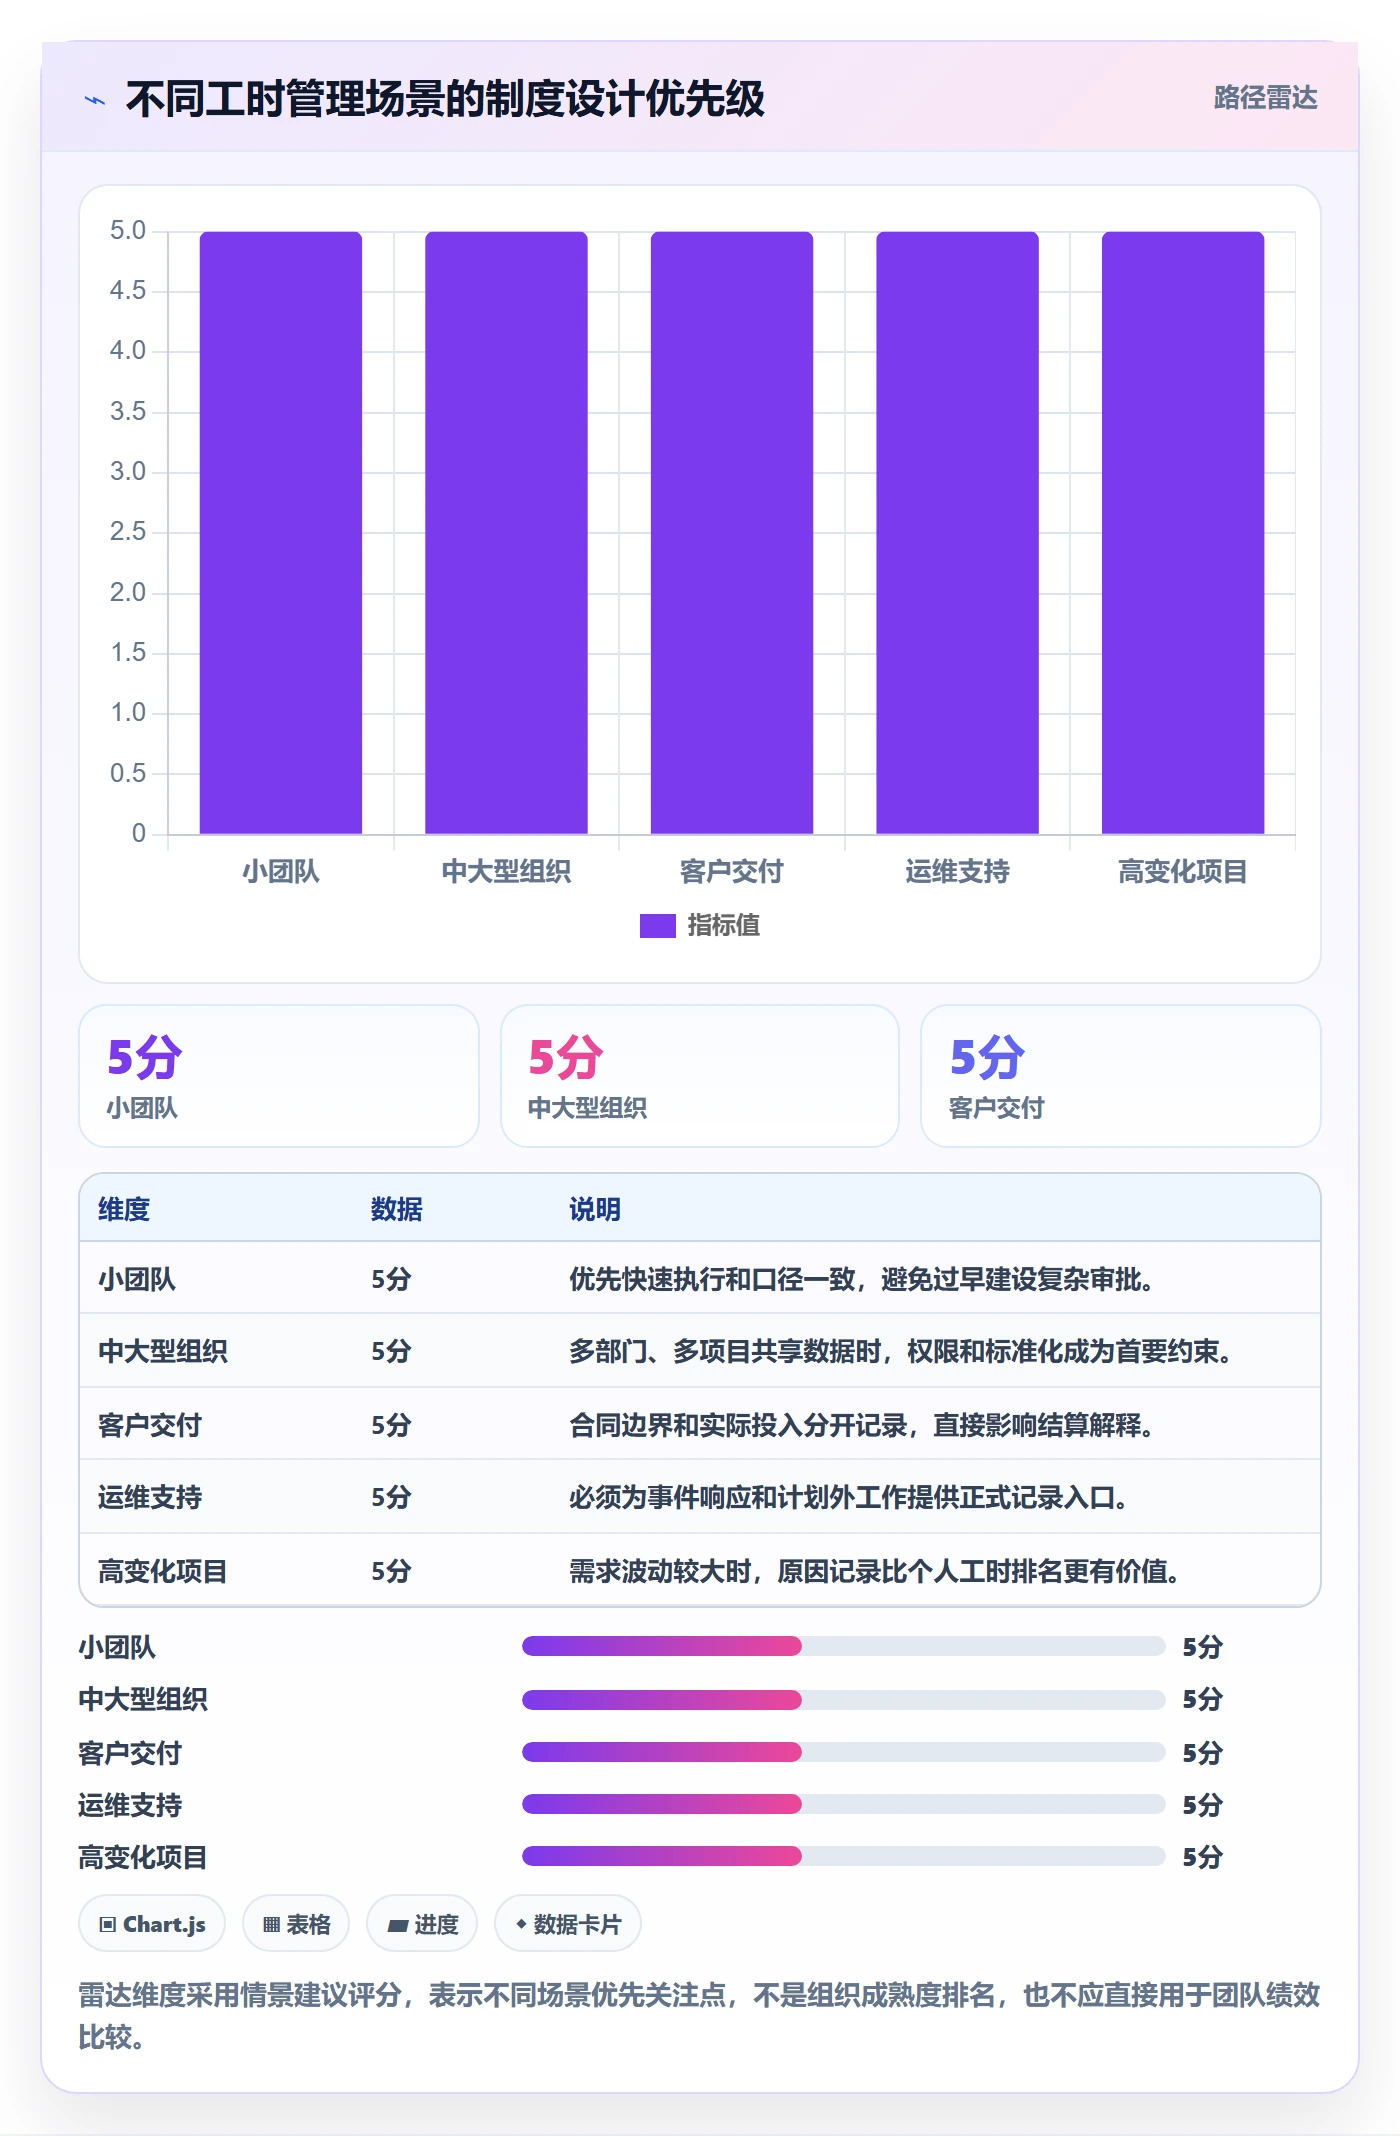Screen dimensions: 1400x2136
Task: Click the 表格 tag chip
Action: [296, 1924]
